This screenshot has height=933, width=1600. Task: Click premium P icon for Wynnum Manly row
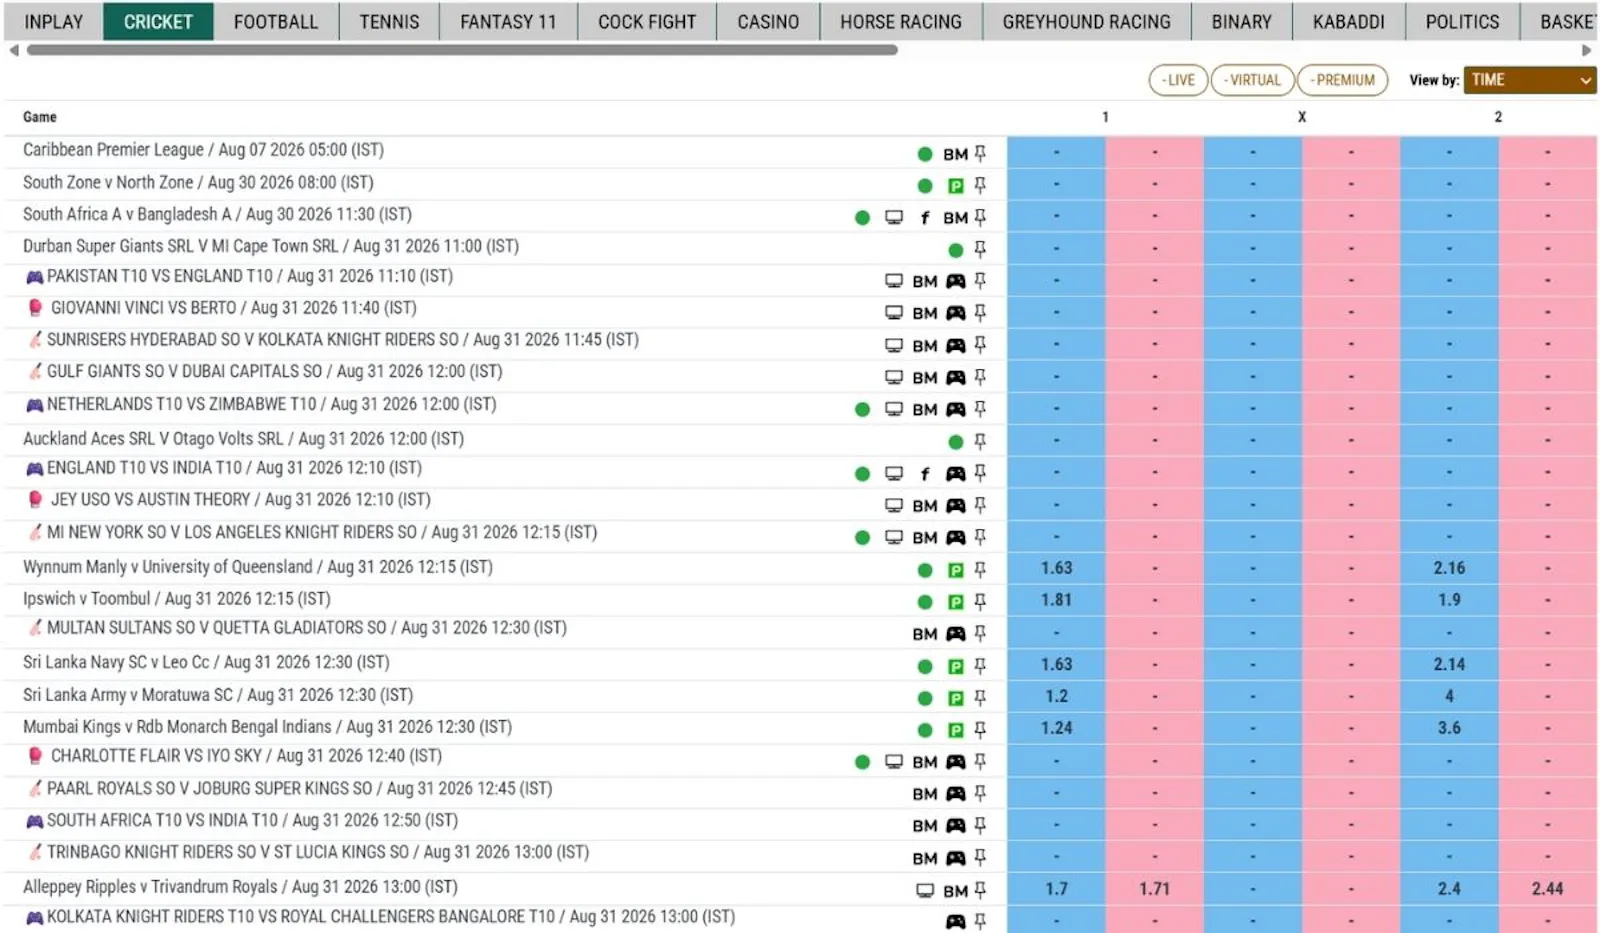pos(956,570)
